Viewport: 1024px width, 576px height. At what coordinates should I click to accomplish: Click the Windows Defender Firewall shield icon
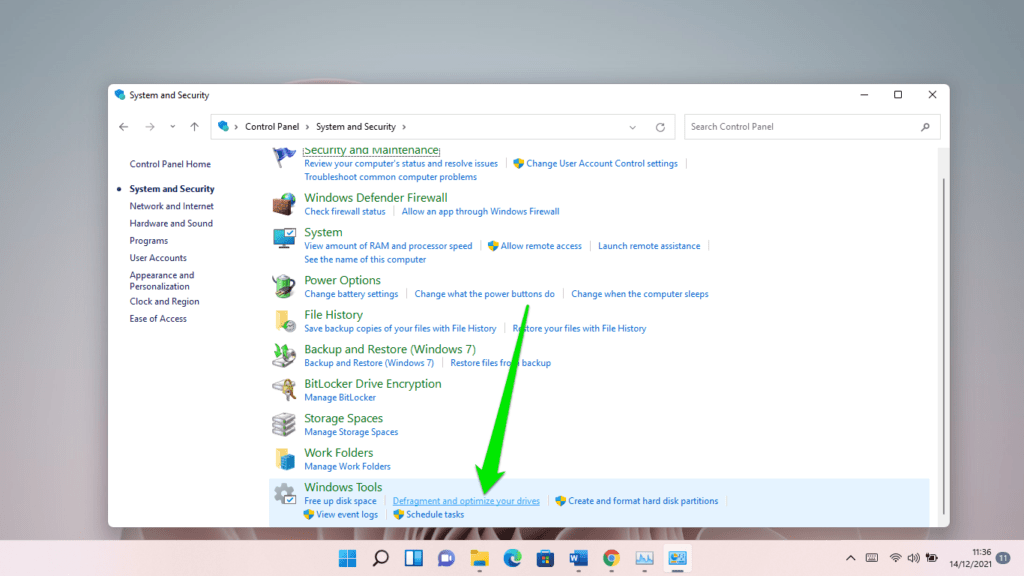[x=283, y=203]
